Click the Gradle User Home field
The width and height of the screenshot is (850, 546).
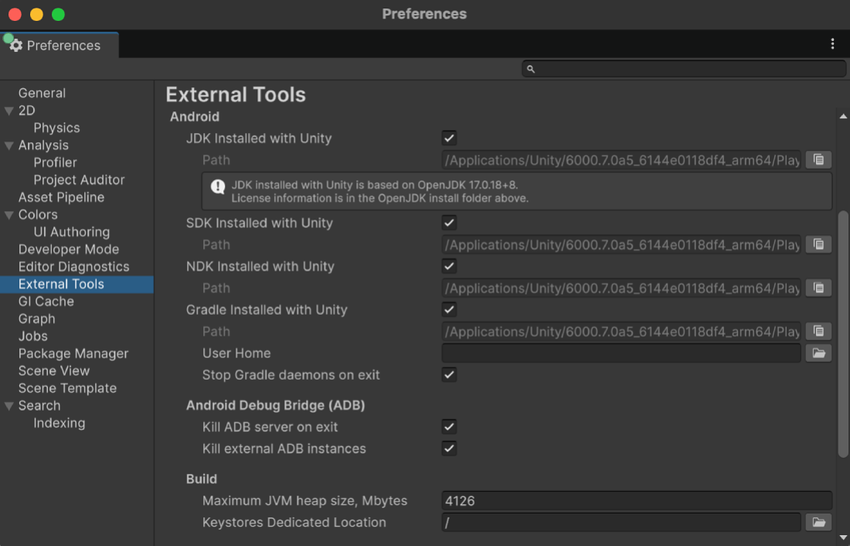pos(621,353)
